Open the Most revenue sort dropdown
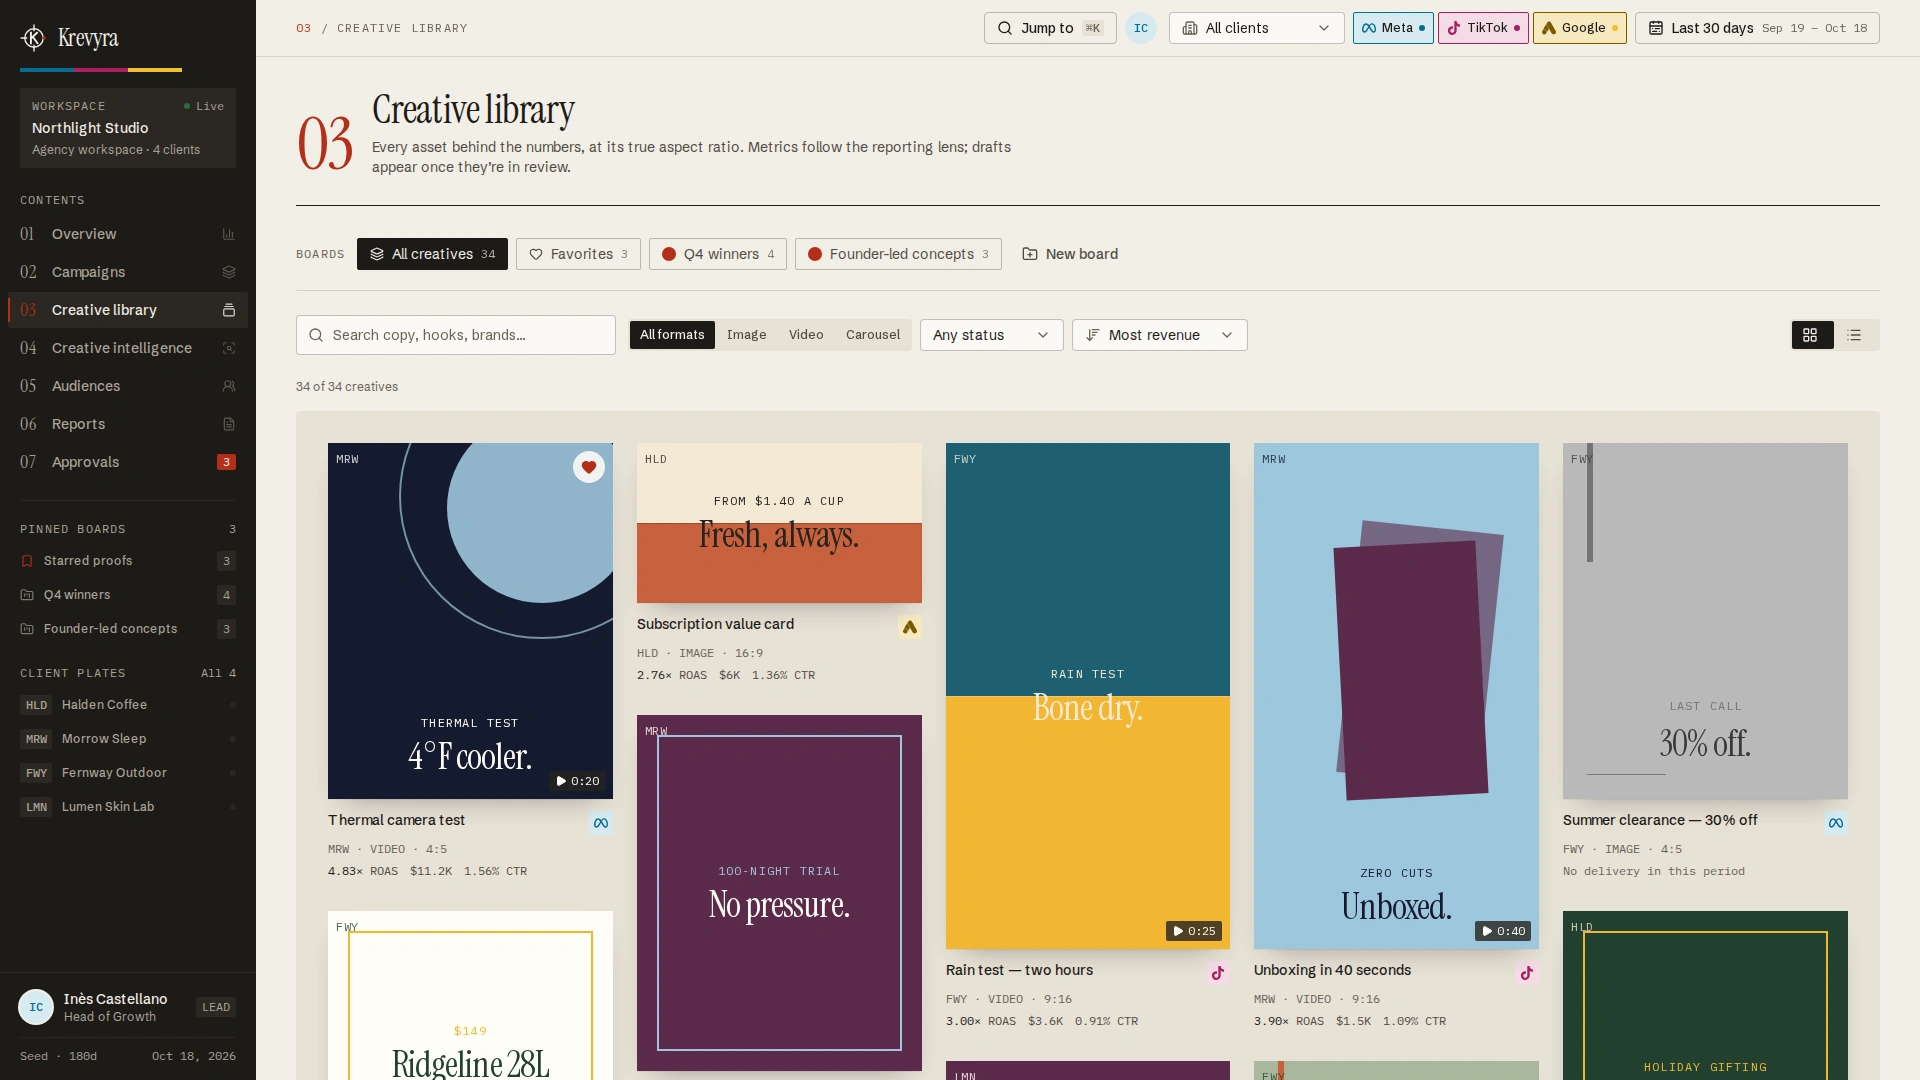The width and height of the screenshot is (1920, 1080). 1159,335
